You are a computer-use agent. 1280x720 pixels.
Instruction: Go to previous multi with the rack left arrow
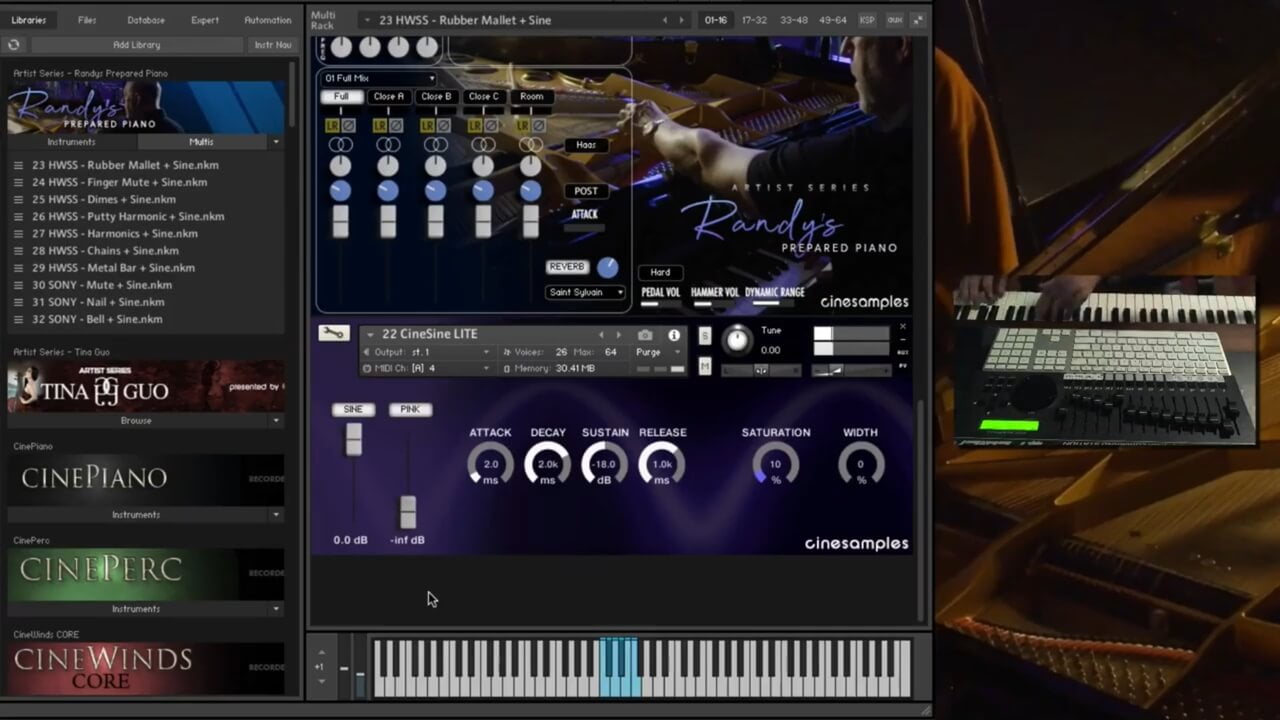pos(665,20)
